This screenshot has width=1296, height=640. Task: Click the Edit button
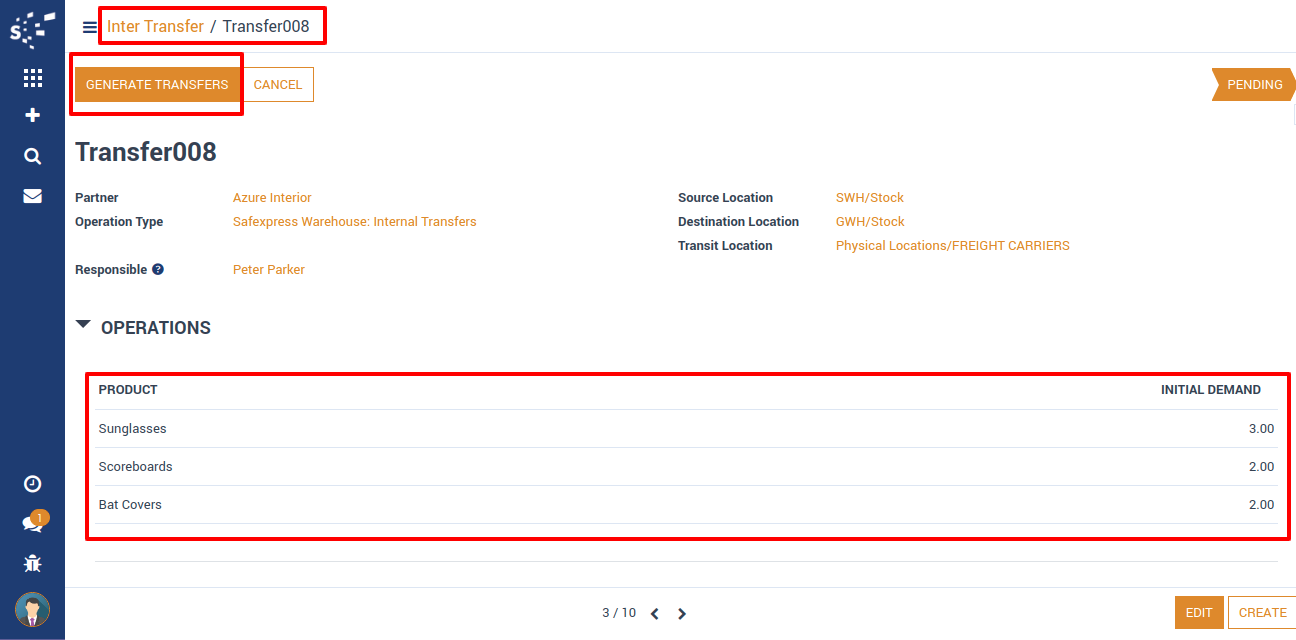[1198, 613]
